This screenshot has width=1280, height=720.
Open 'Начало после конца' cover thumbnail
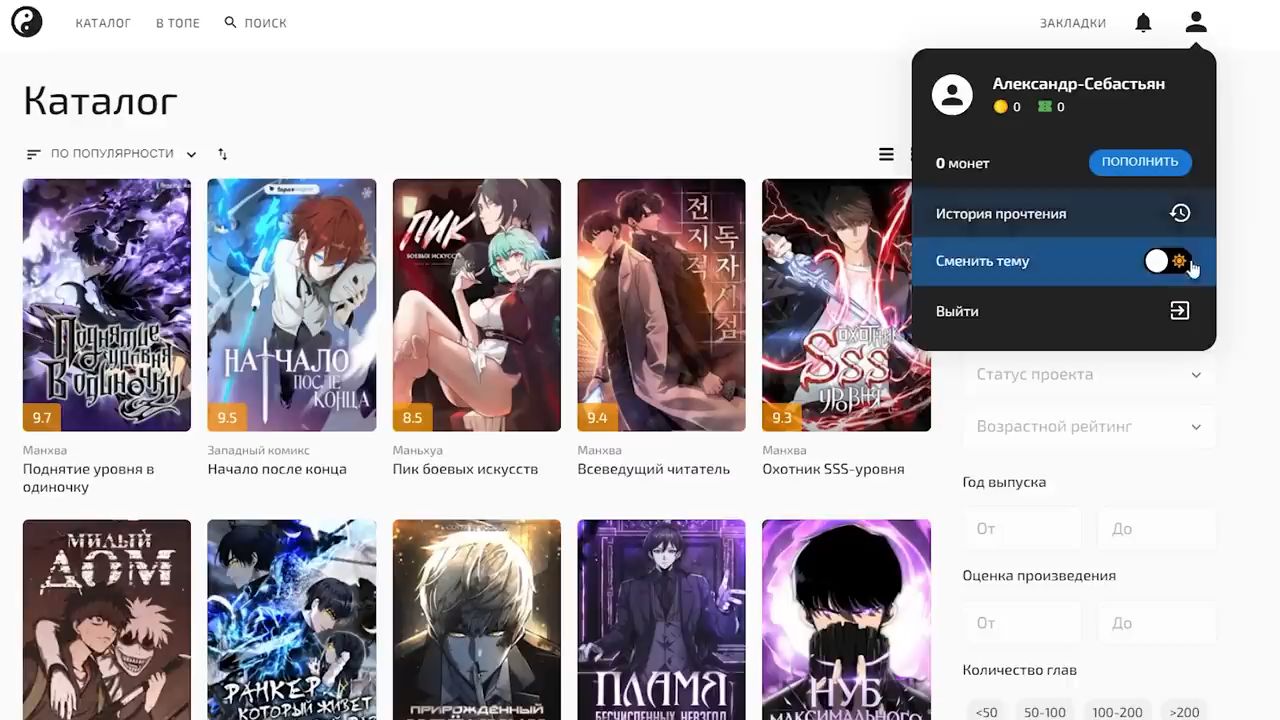[292, 305]
